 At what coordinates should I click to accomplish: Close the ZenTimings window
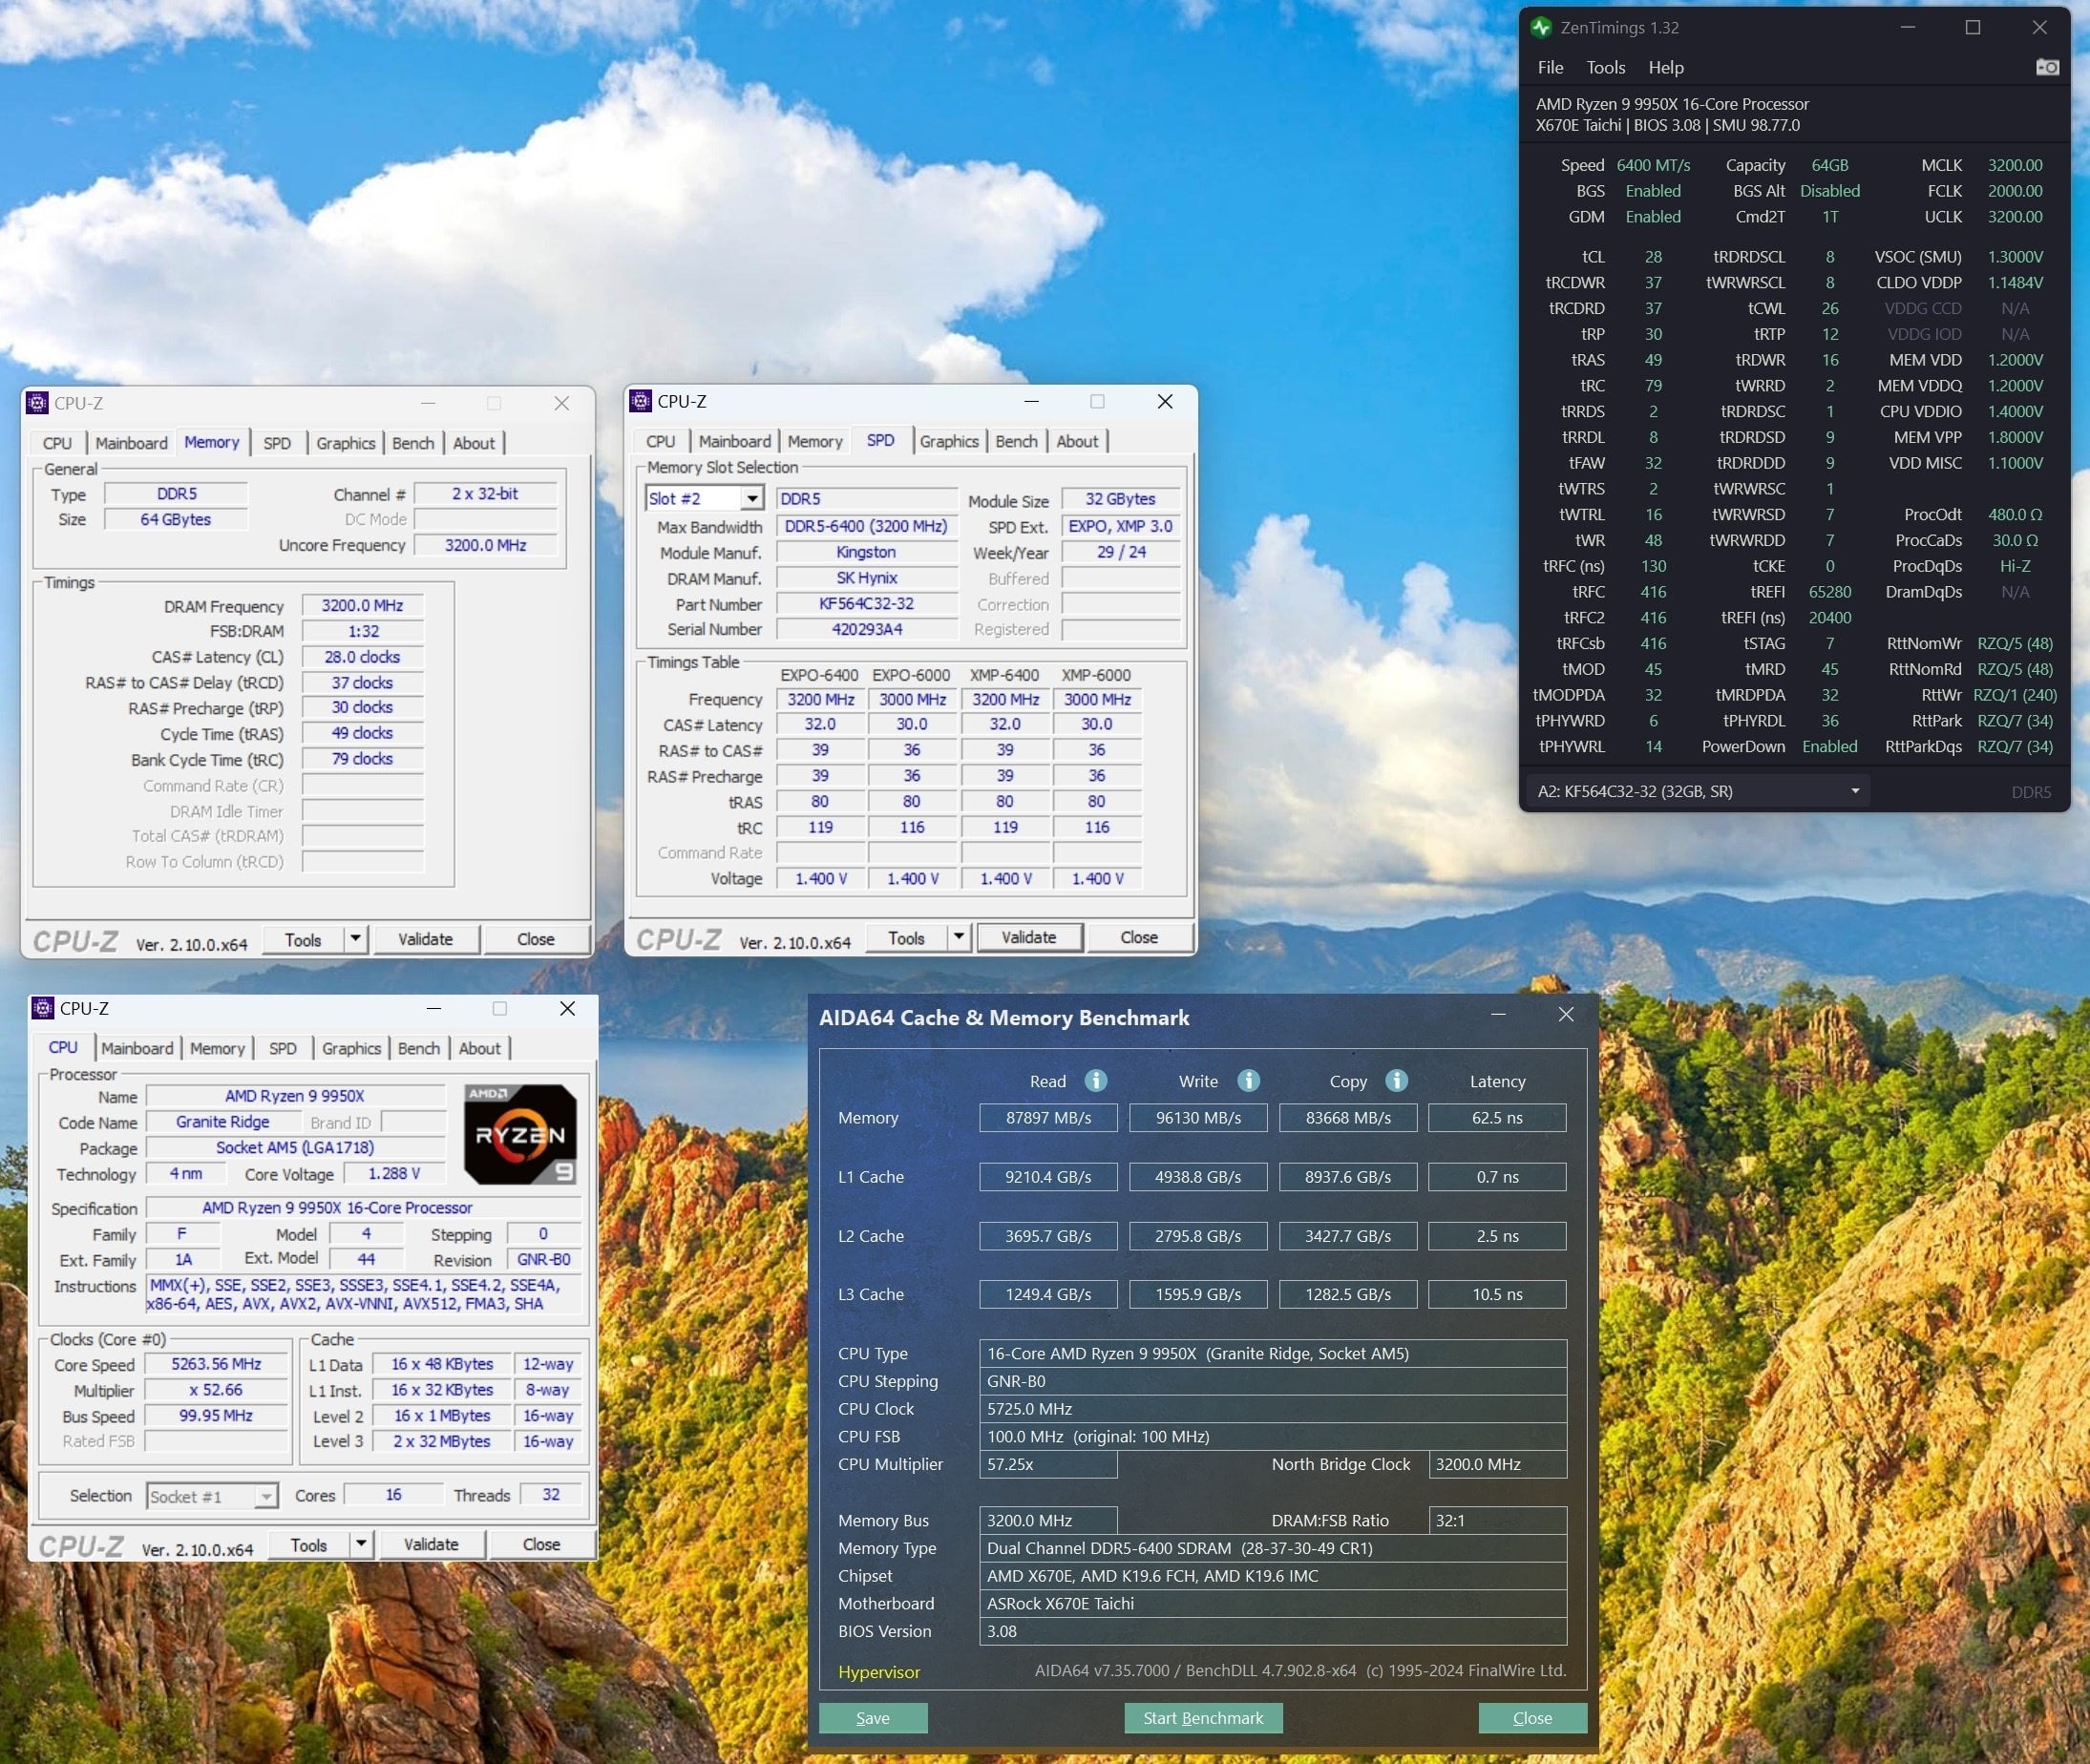[x=2040, y=27]
